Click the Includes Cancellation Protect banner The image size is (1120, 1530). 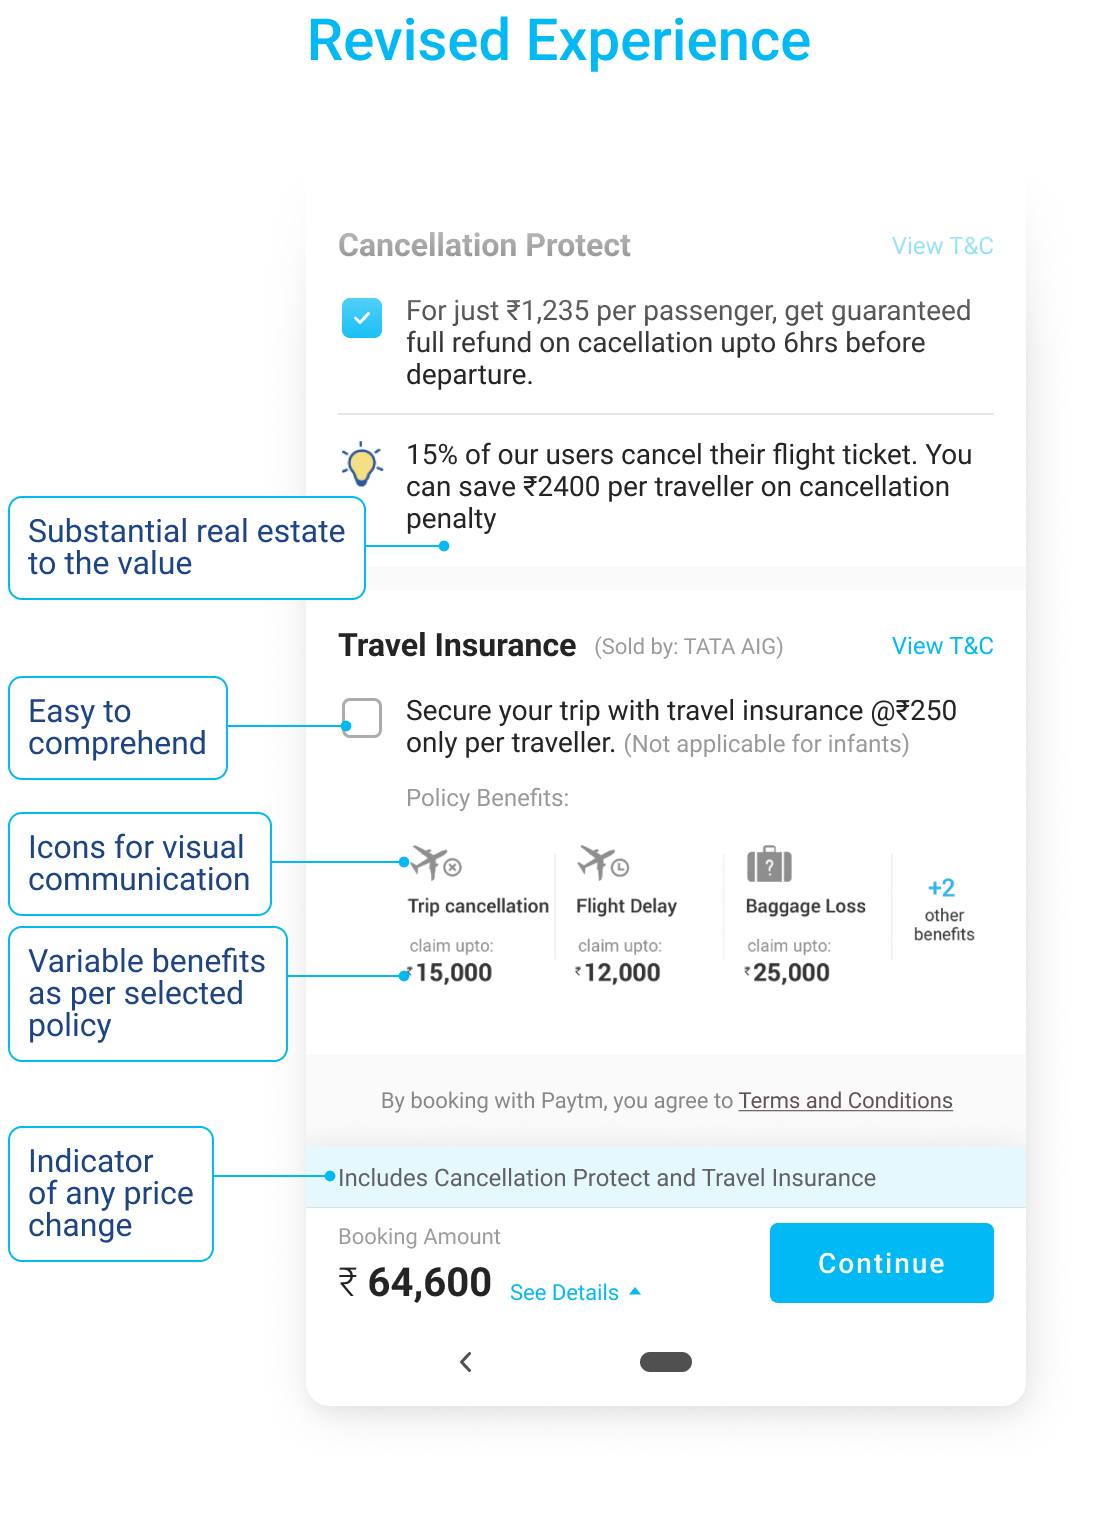pos(666,1177)
